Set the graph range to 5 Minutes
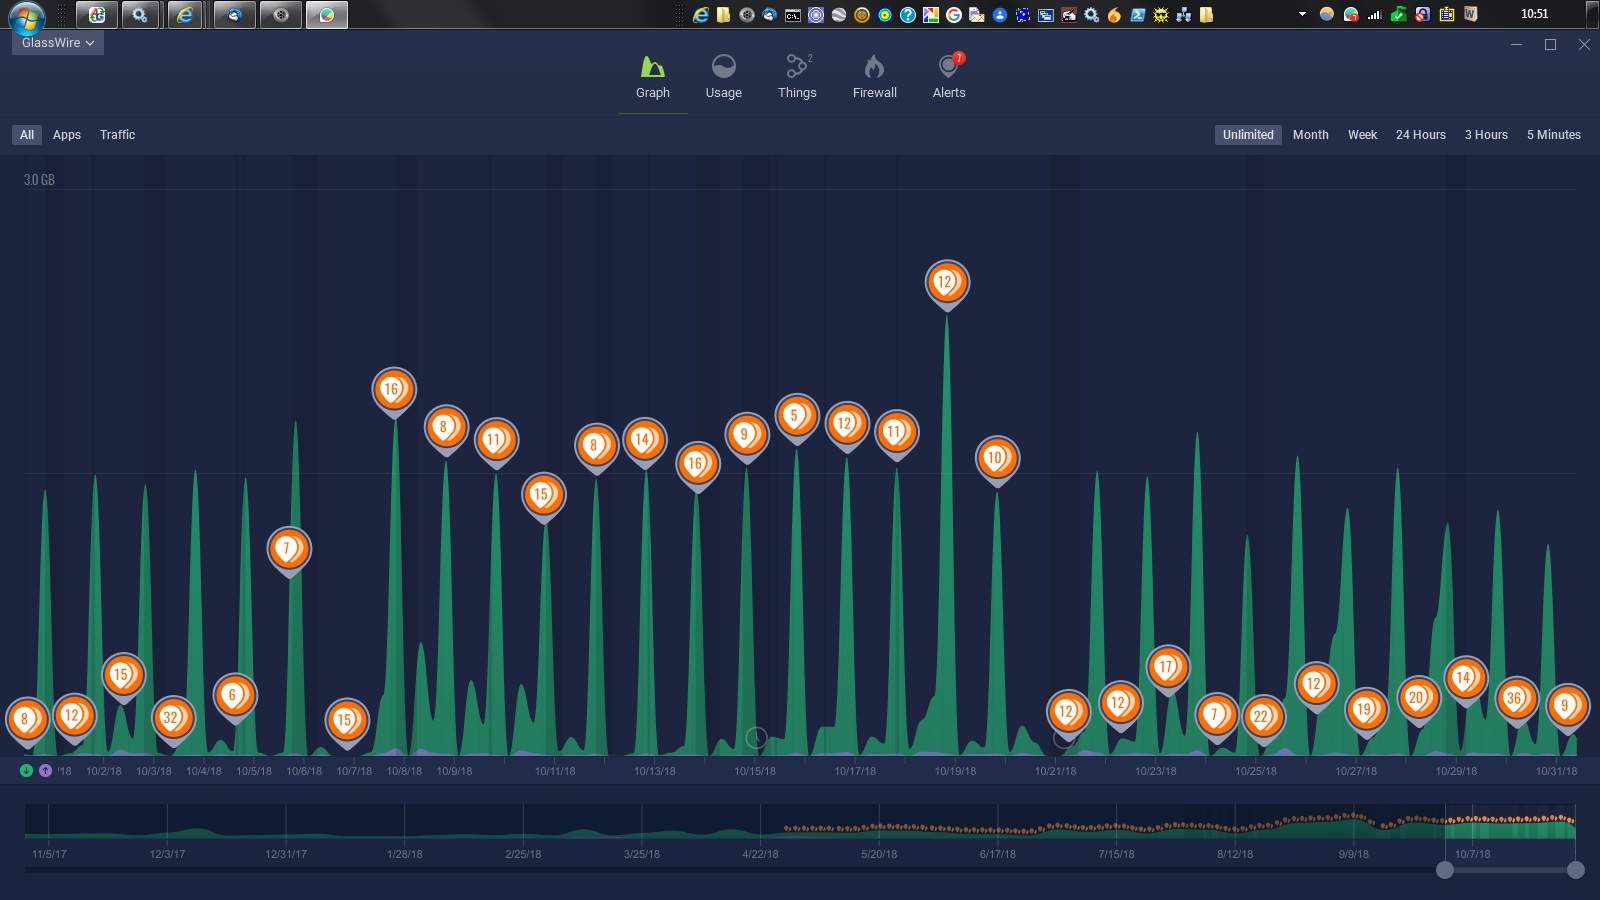 click(x=1553, y=135)
